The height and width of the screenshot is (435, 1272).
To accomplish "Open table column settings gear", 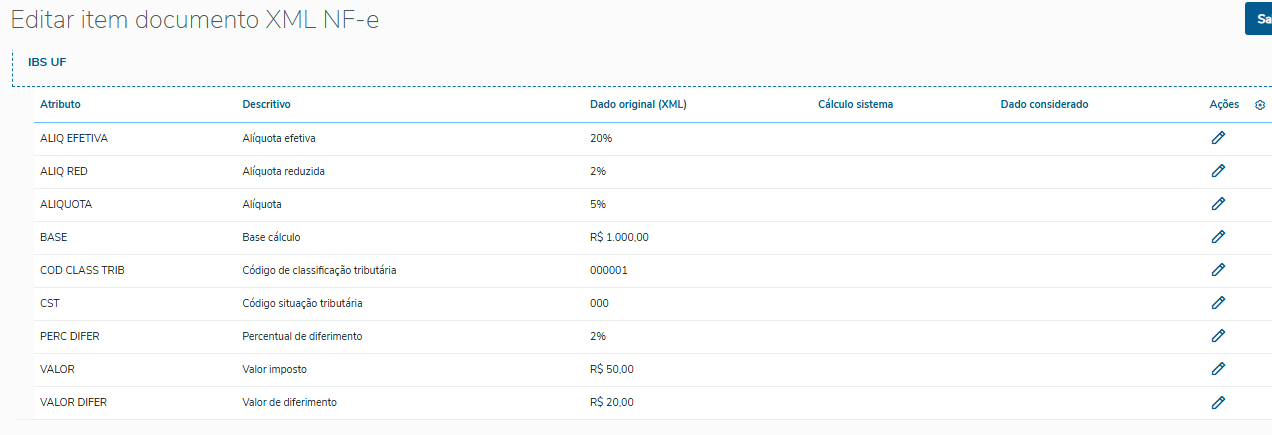I will click(x=1260, y=105).
